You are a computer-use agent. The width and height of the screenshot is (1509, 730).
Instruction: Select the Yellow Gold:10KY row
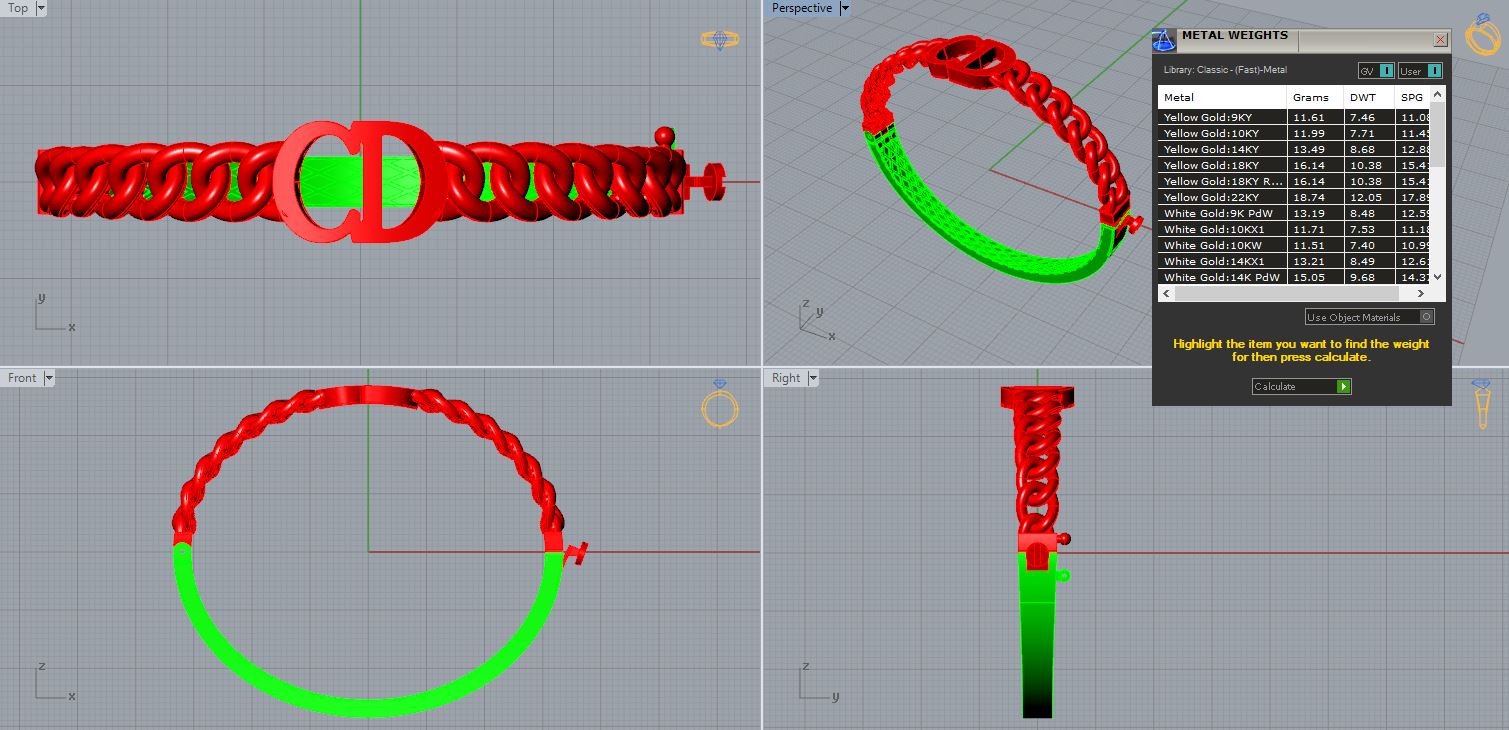pyautogui.click(x=1294, y=133)
